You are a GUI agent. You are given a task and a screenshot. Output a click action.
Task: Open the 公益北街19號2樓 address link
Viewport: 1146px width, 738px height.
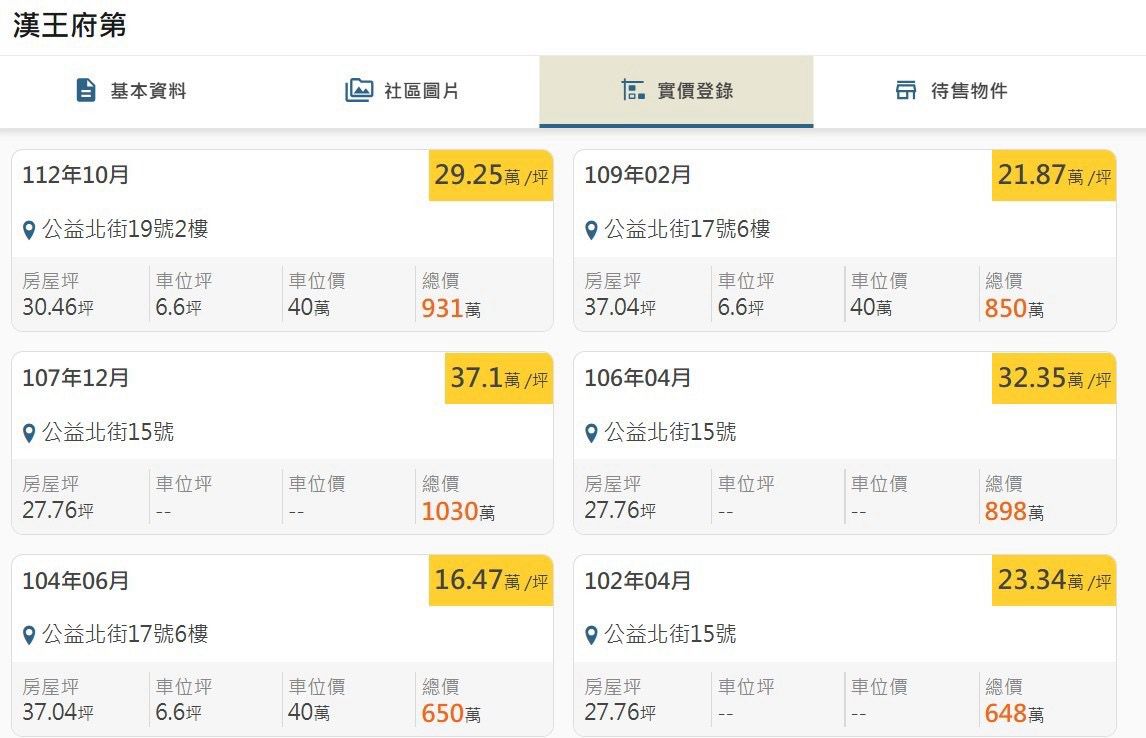click(x=125, y=230)
